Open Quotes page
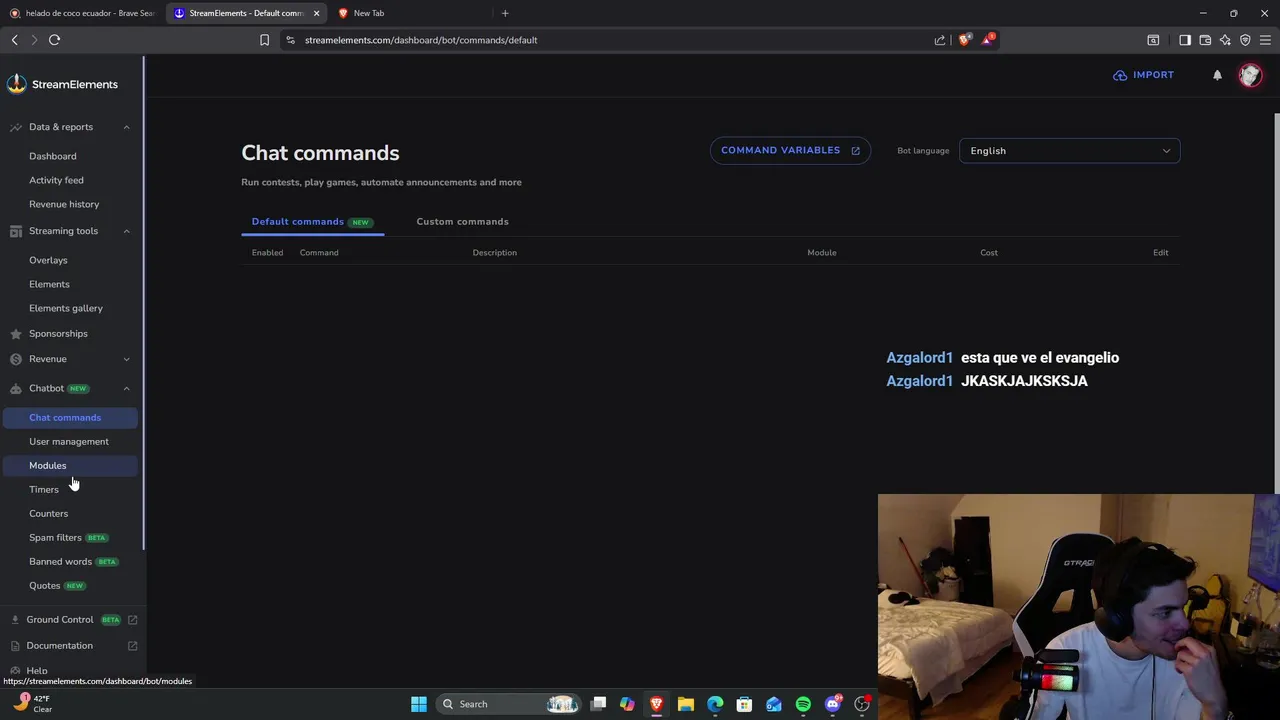1280x720 pixels. click(44, 585)
